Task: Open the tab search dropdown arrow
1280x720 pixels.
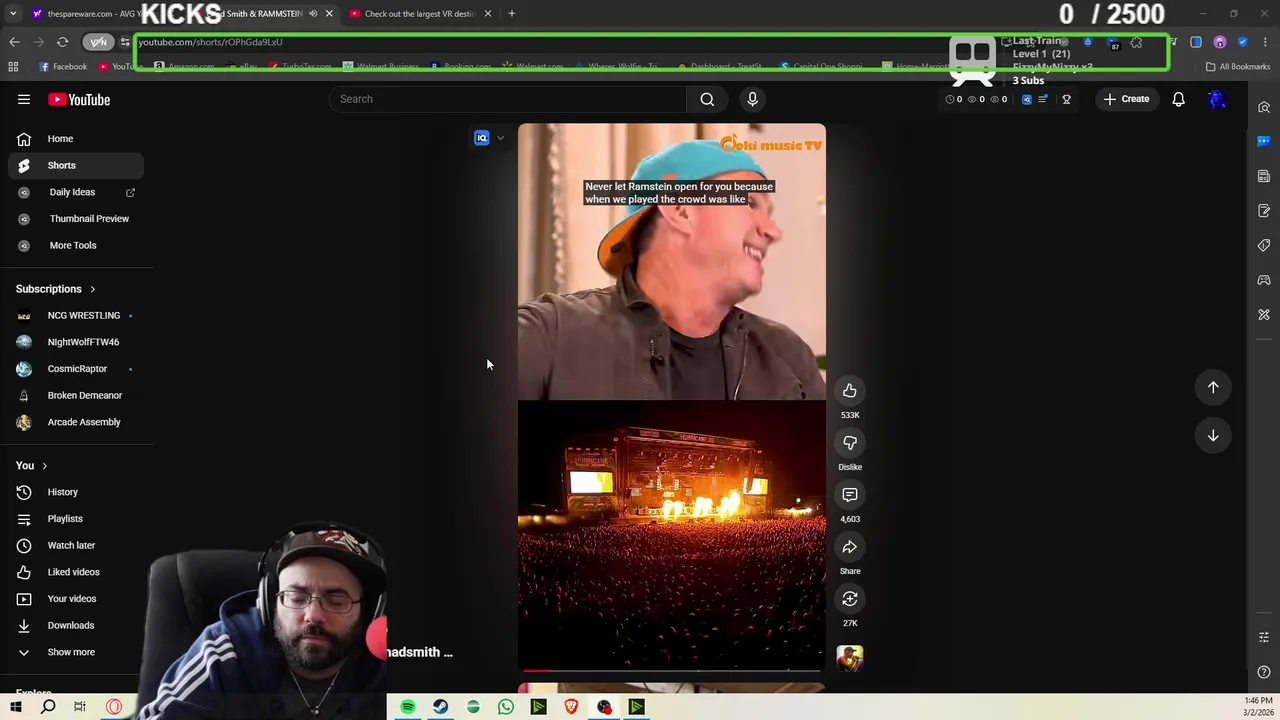Action: click(x=13, y=14)
